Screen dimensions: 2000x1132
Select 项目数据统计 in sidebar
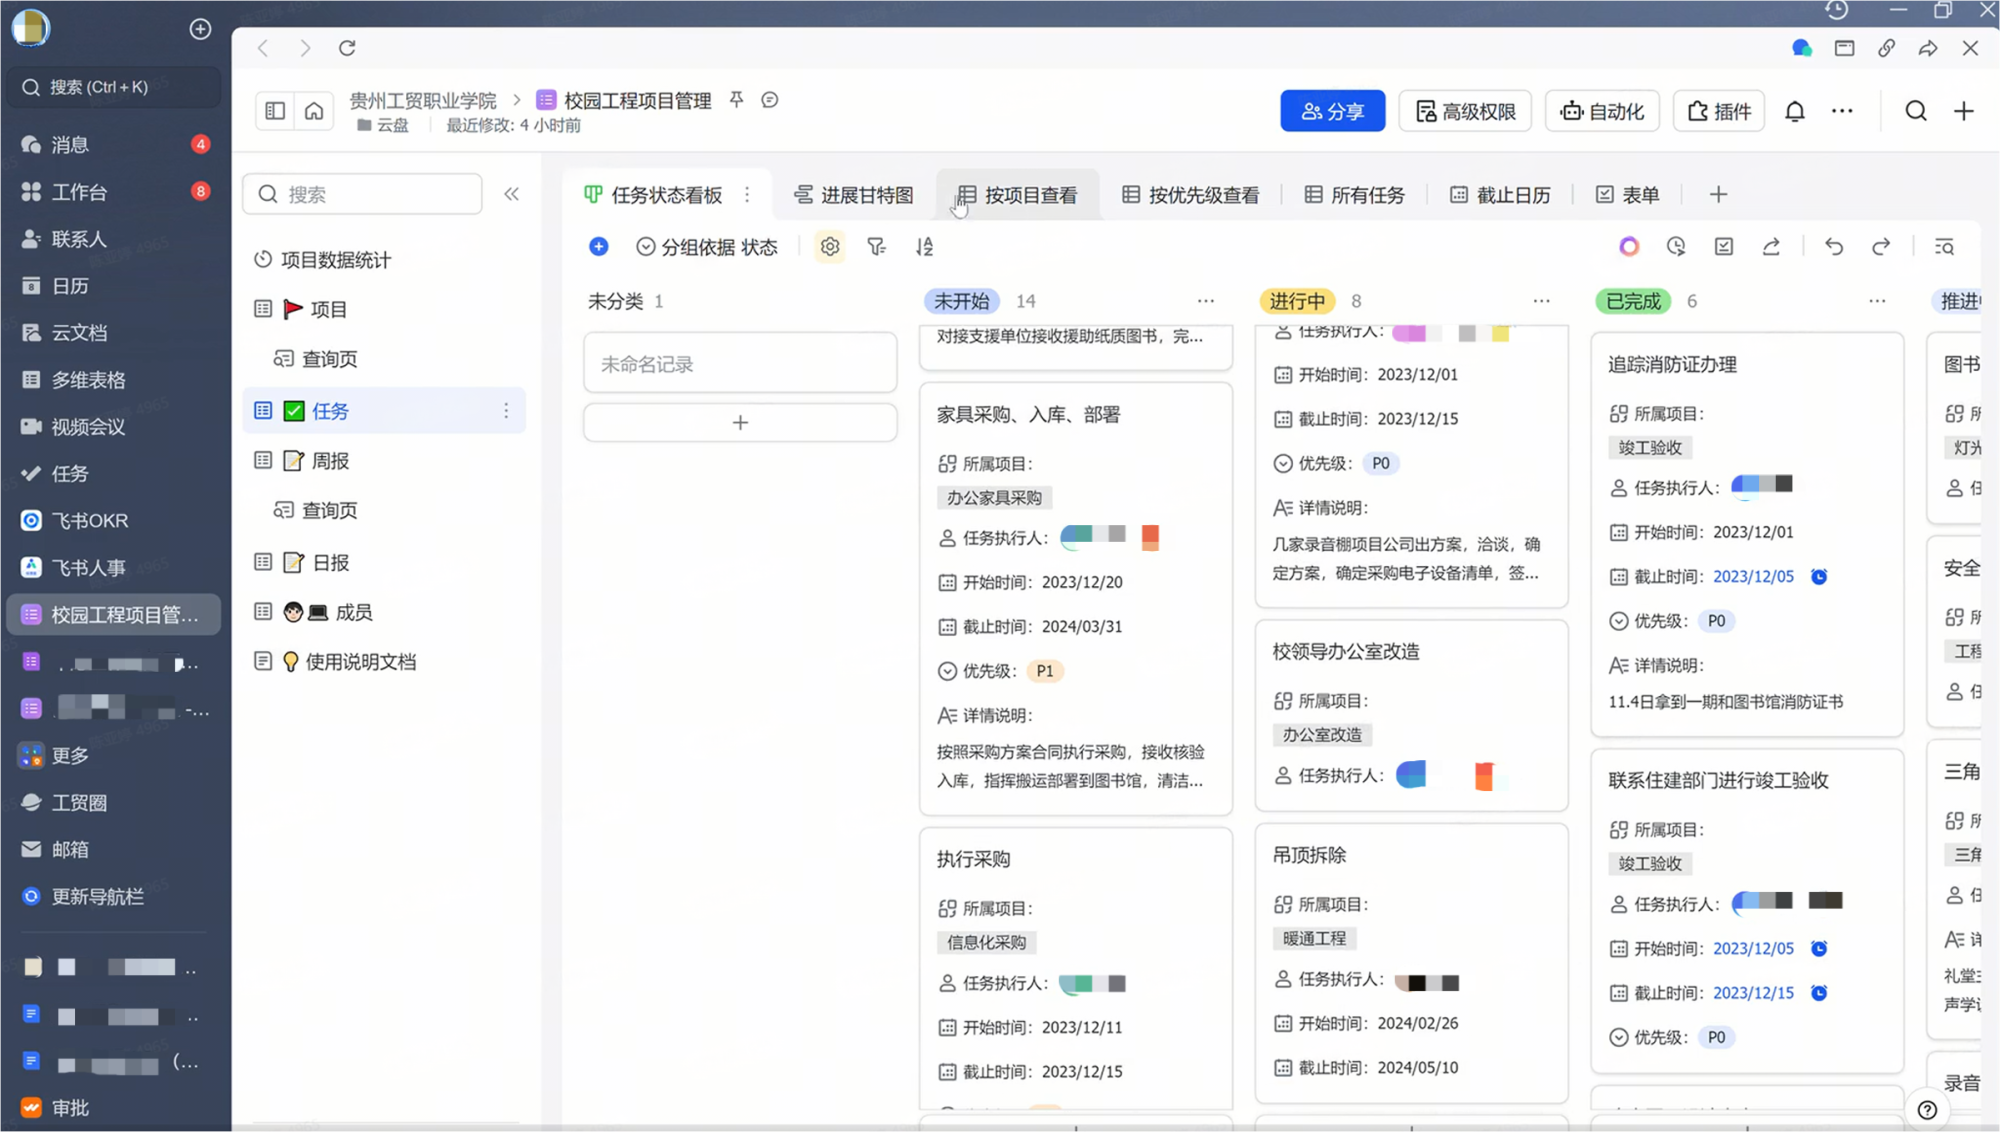[x=335, y=260]
